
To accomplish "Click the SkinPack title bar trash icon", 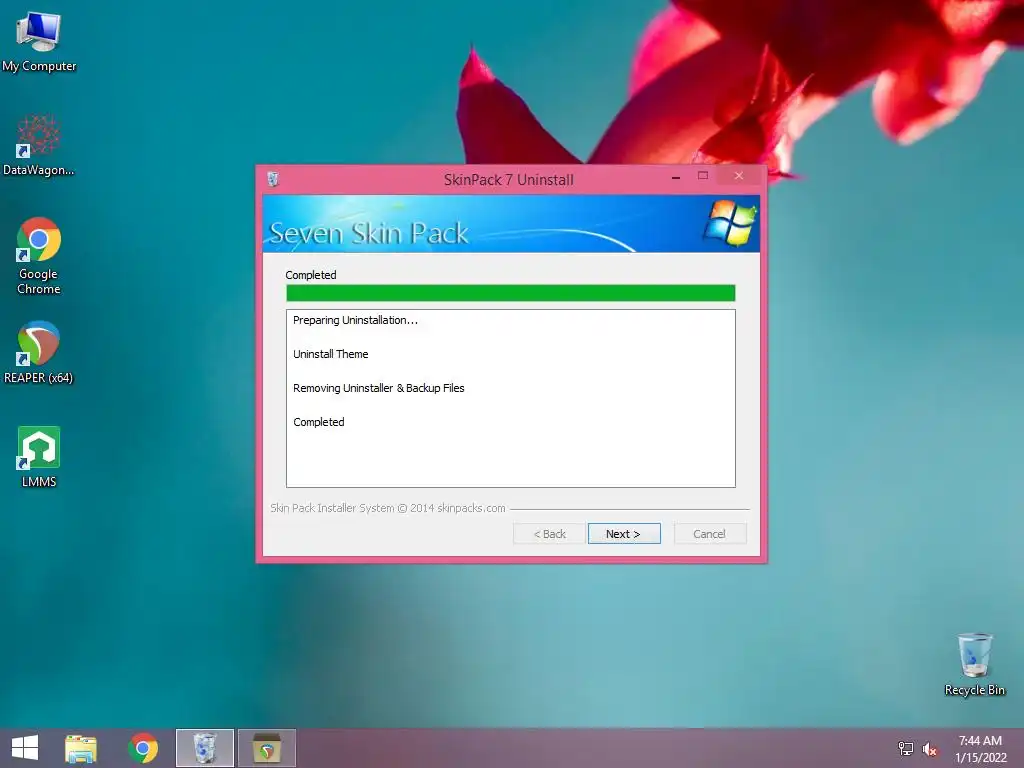I will pos(273,179).
